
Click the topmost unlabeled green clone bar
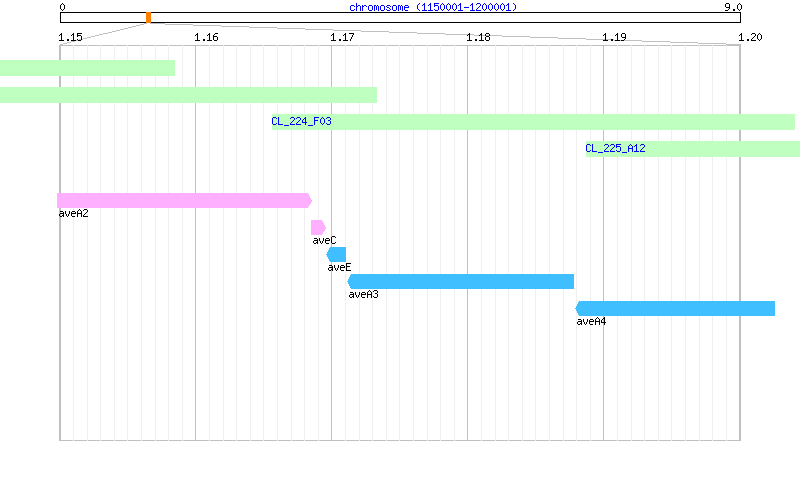coord(87,68)
